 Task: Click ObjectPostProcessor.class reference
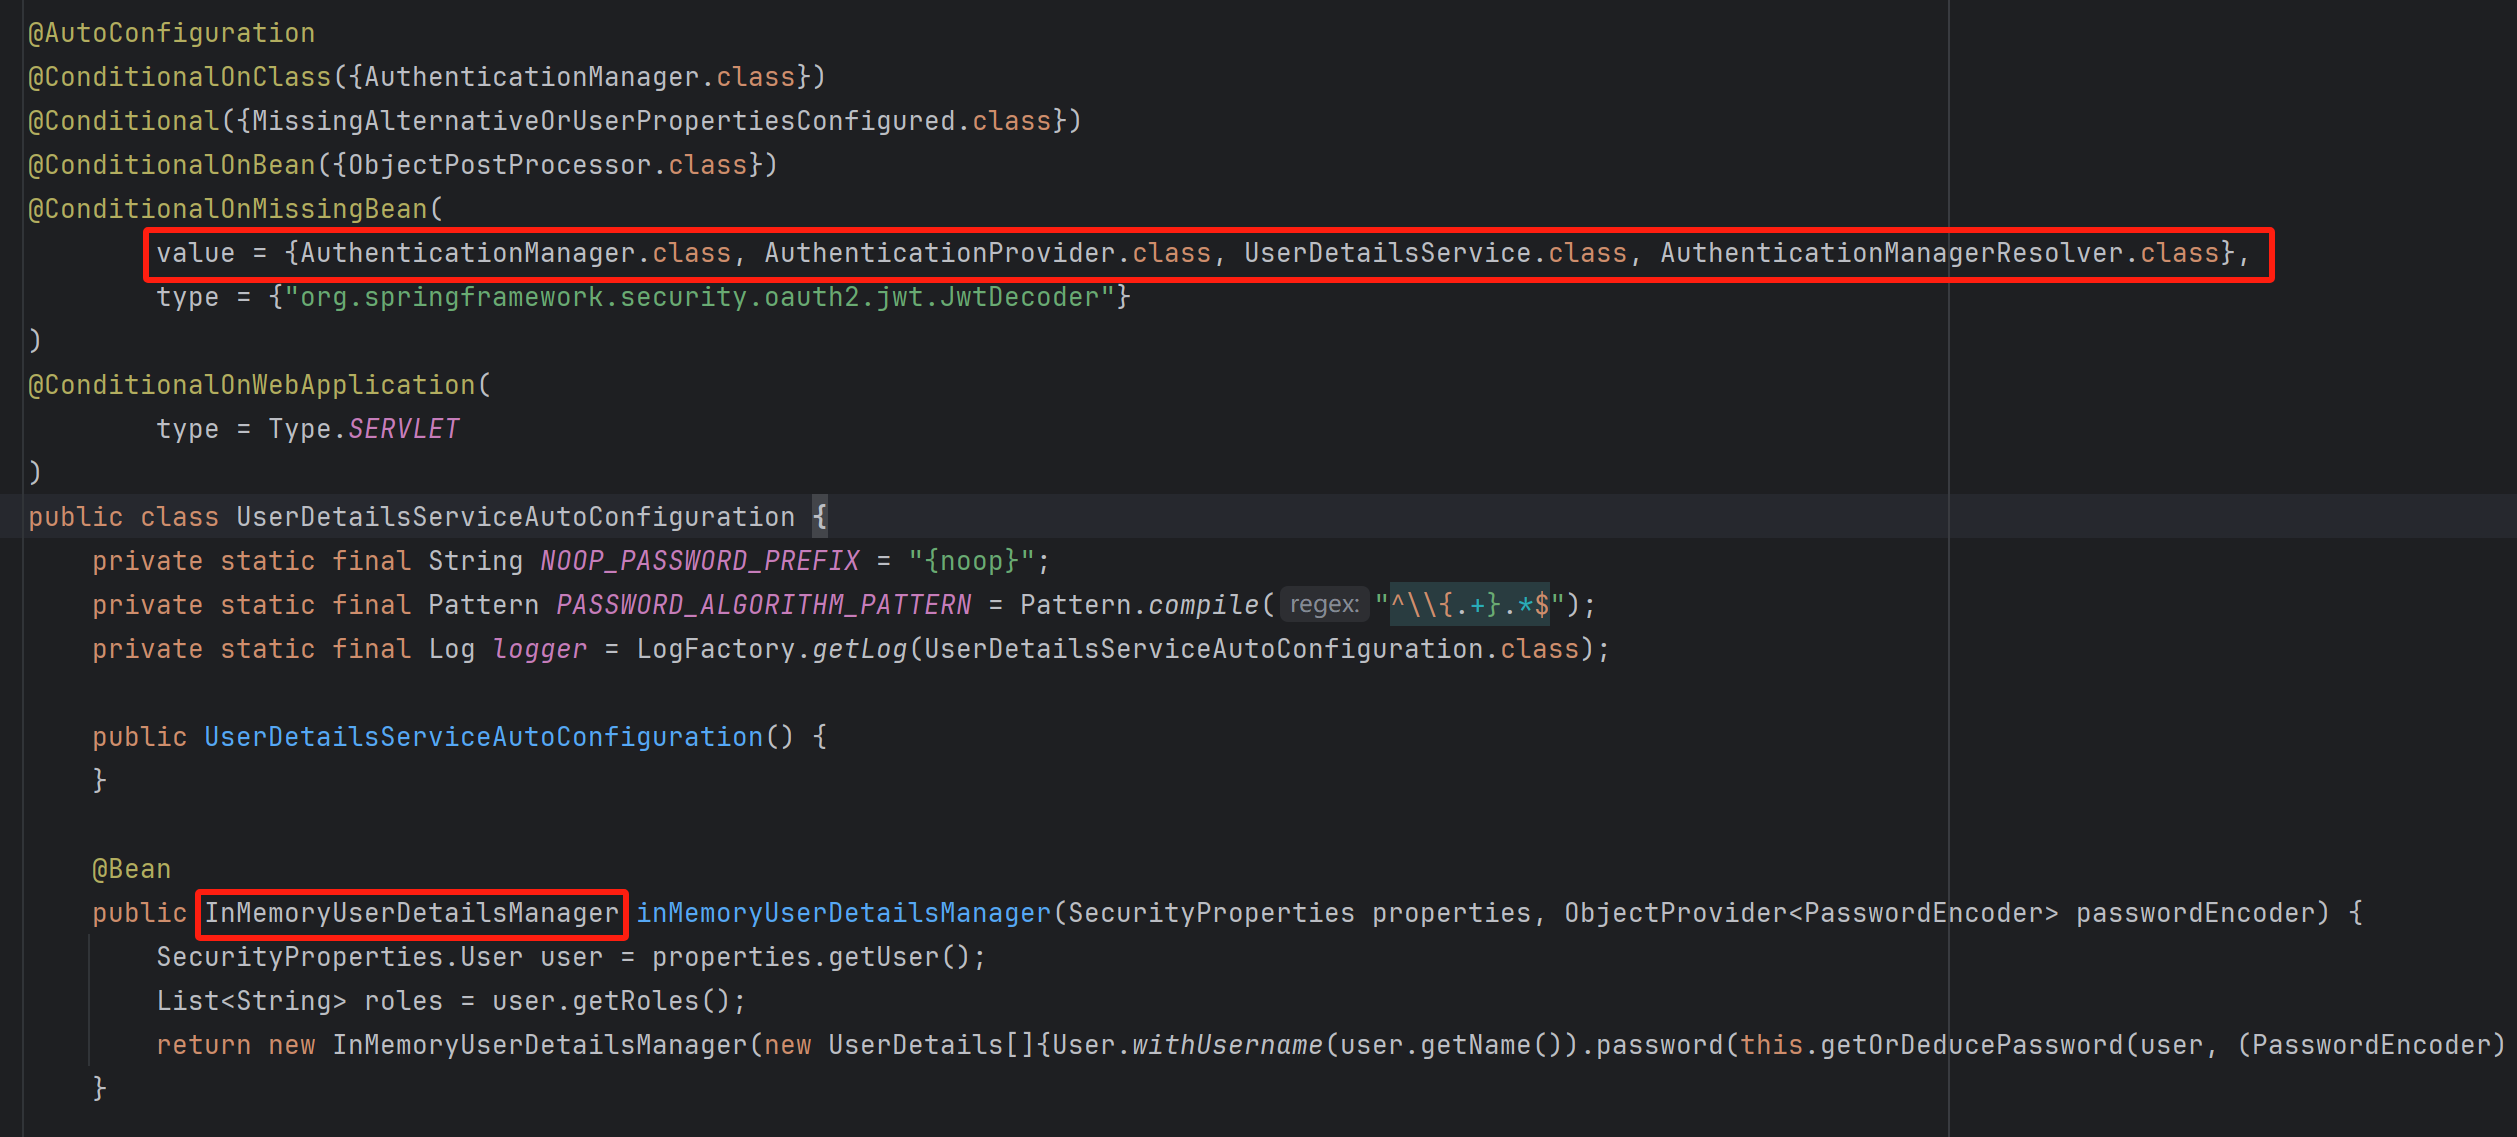point(547,165)
